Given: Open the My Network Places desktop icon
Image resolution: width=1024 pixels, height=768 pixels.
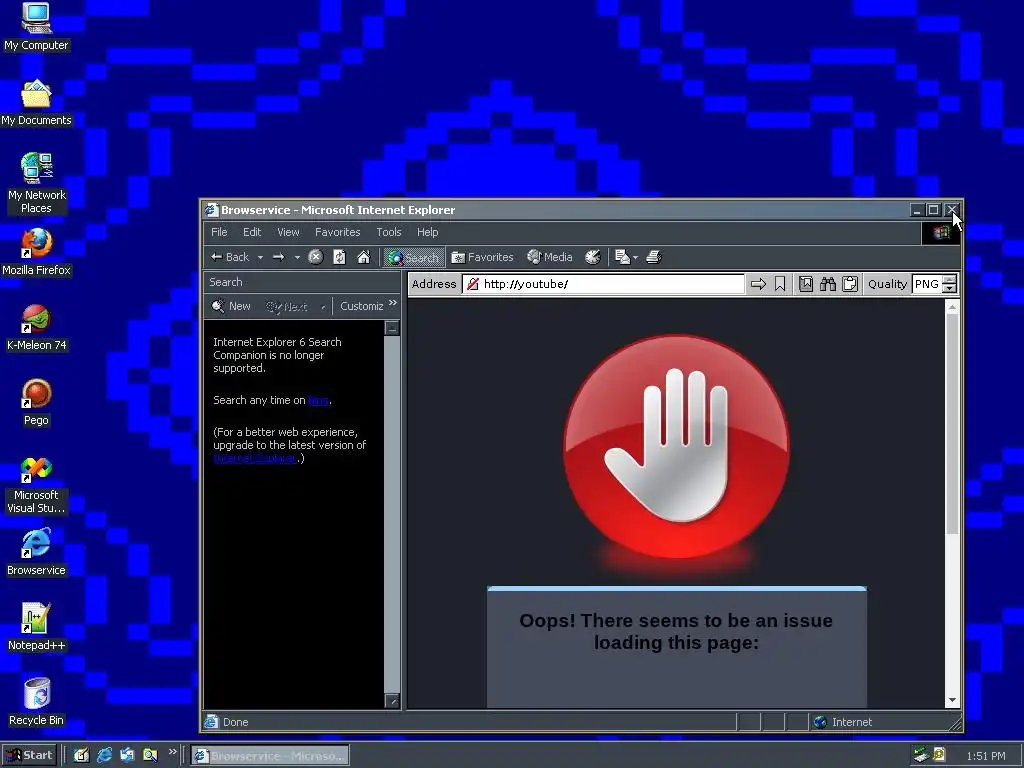Looking at the screenshot, I should pyautogui.click(x=36, y=183).
